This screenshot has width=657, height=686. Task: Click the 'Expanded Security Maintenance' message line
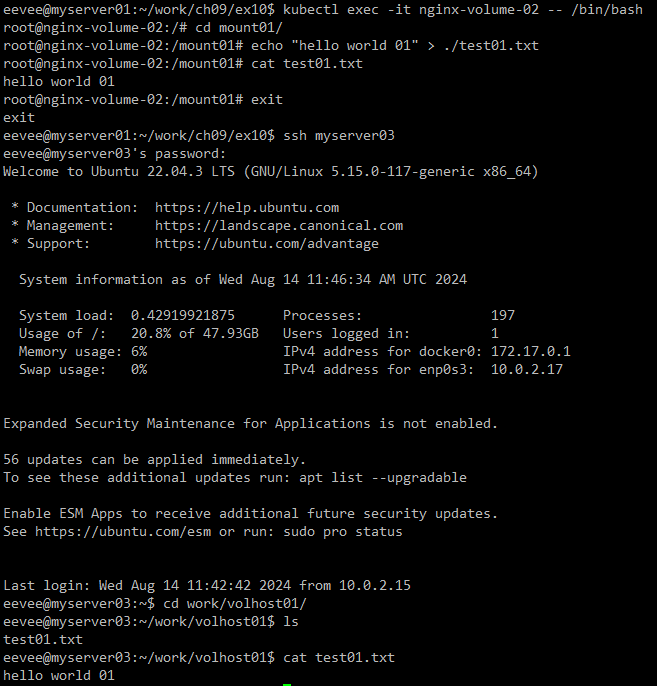(250, 424)
